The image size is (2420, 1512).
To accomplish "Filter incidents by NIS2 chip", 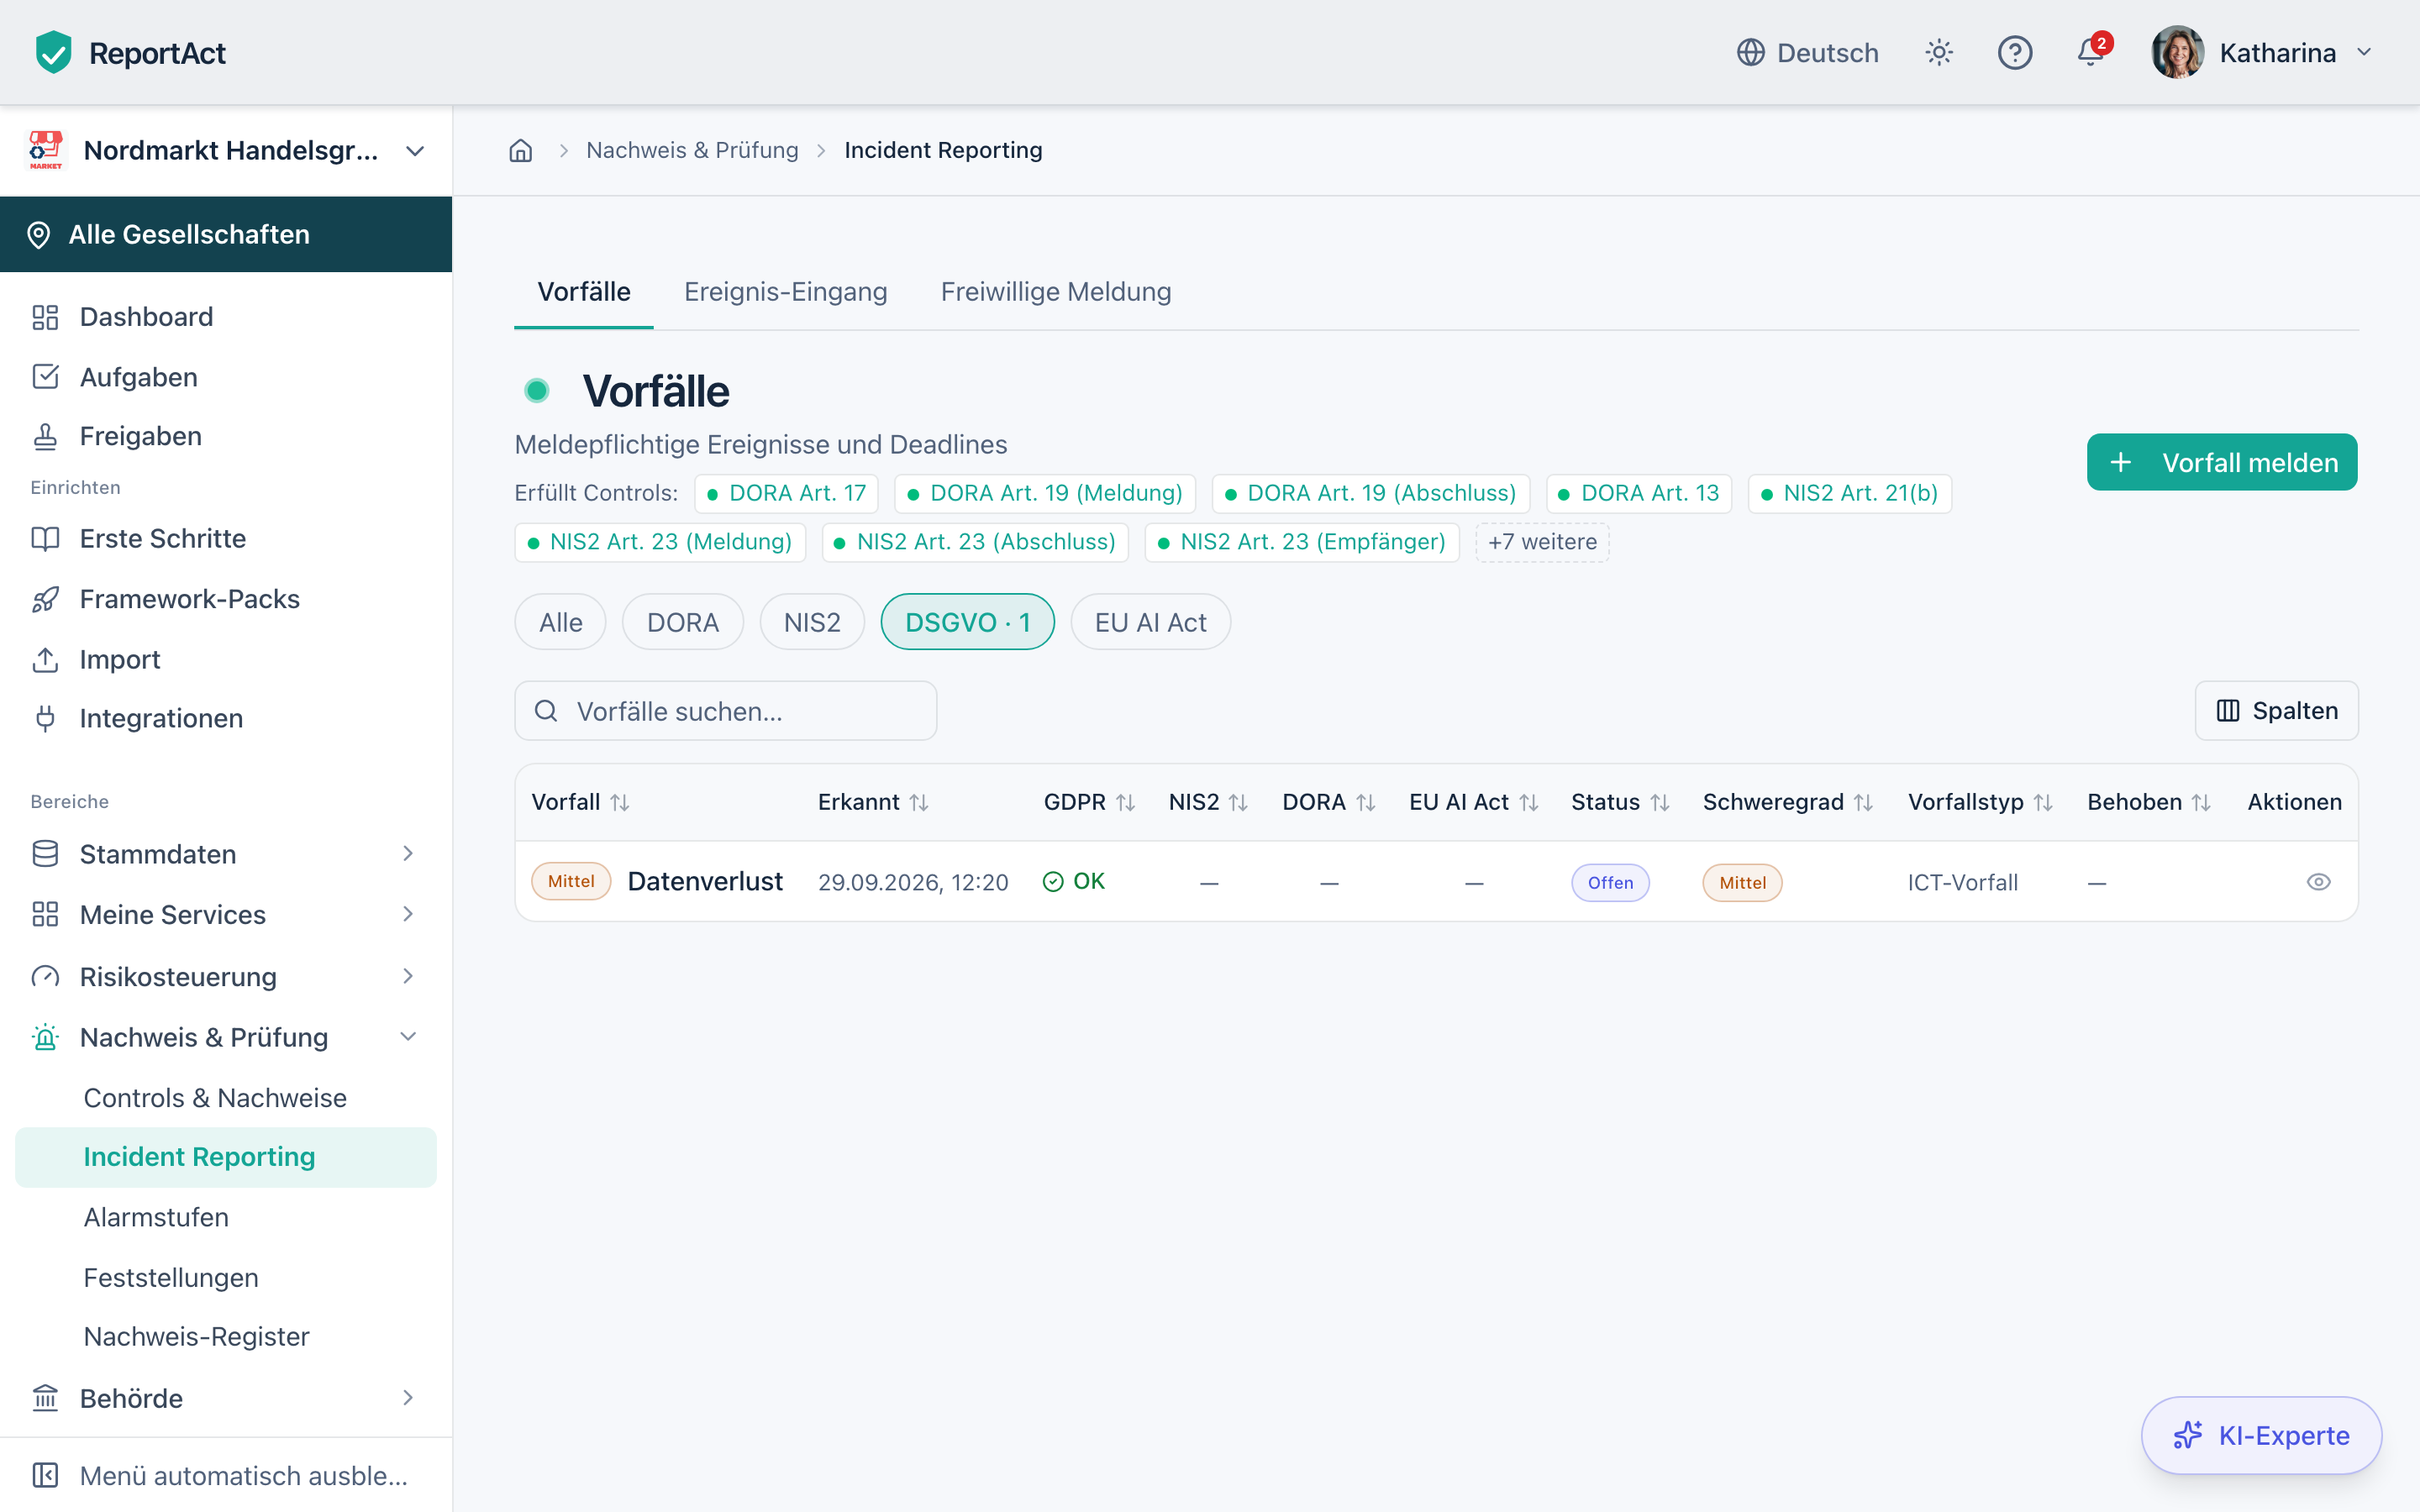I will [x=812, y=622].
